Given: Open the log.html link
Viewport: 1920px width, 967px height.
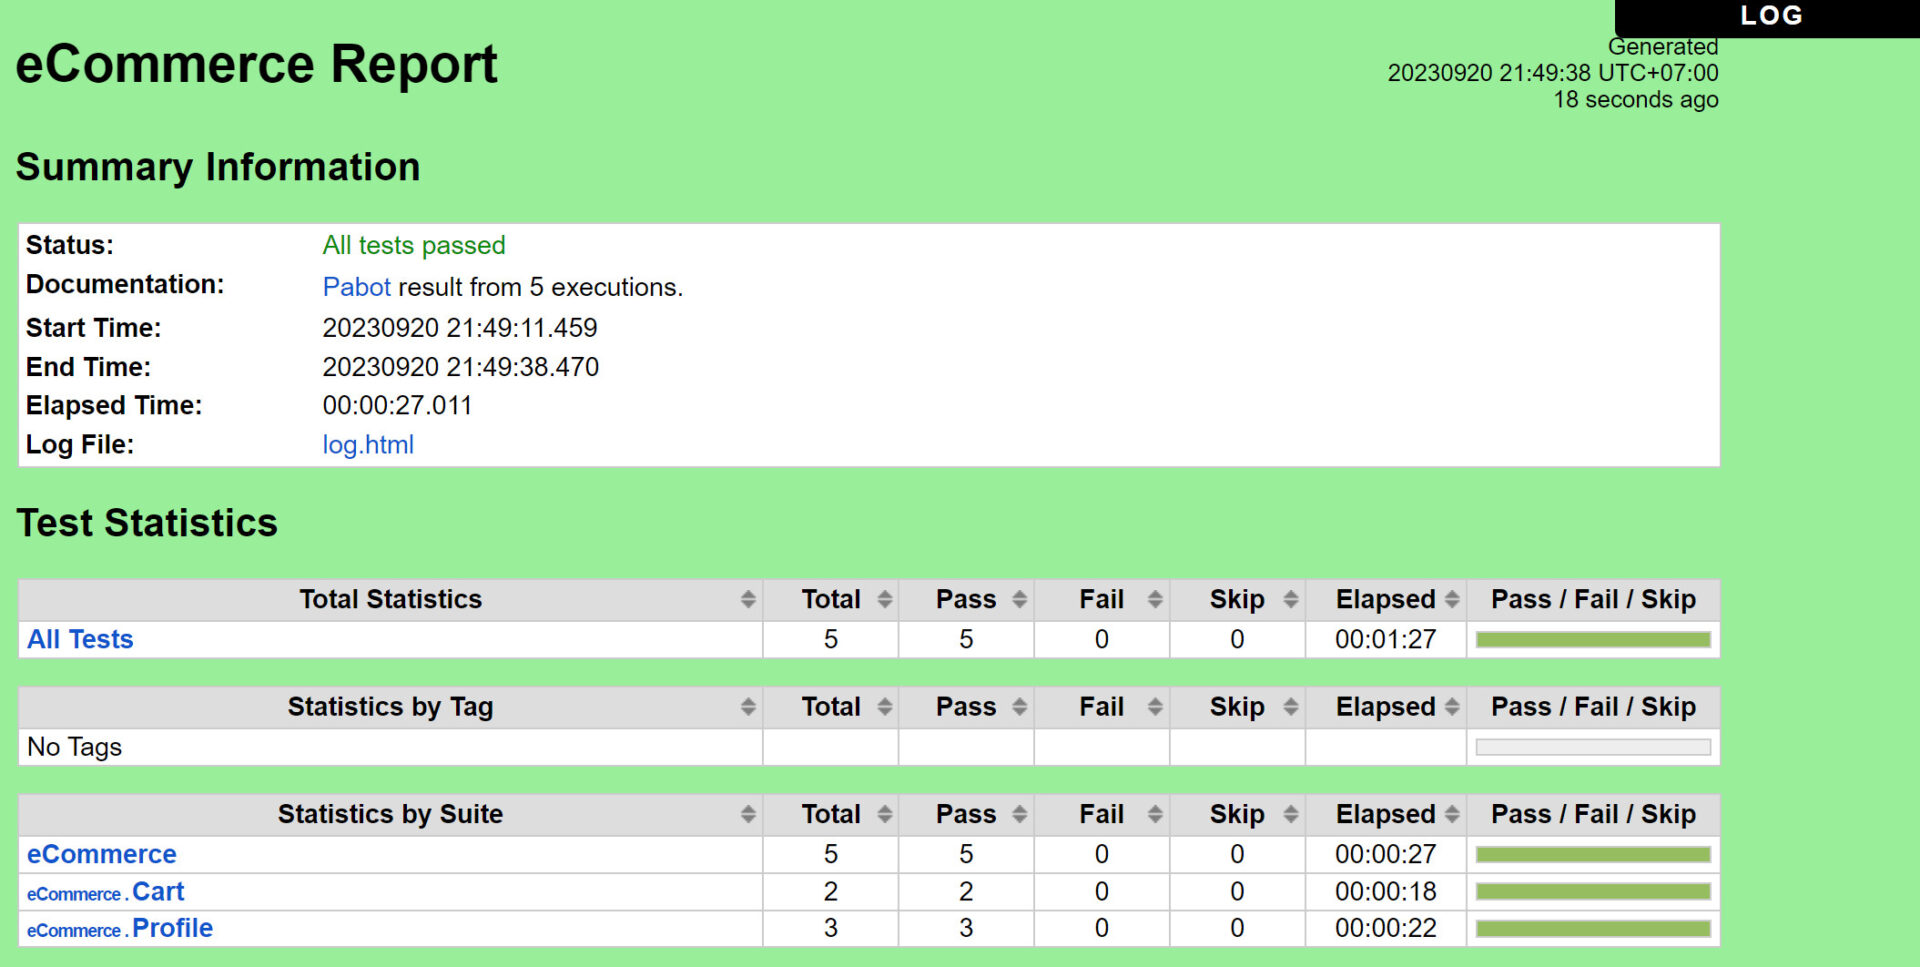Looking at the screenshot, I should pos(368,444).
